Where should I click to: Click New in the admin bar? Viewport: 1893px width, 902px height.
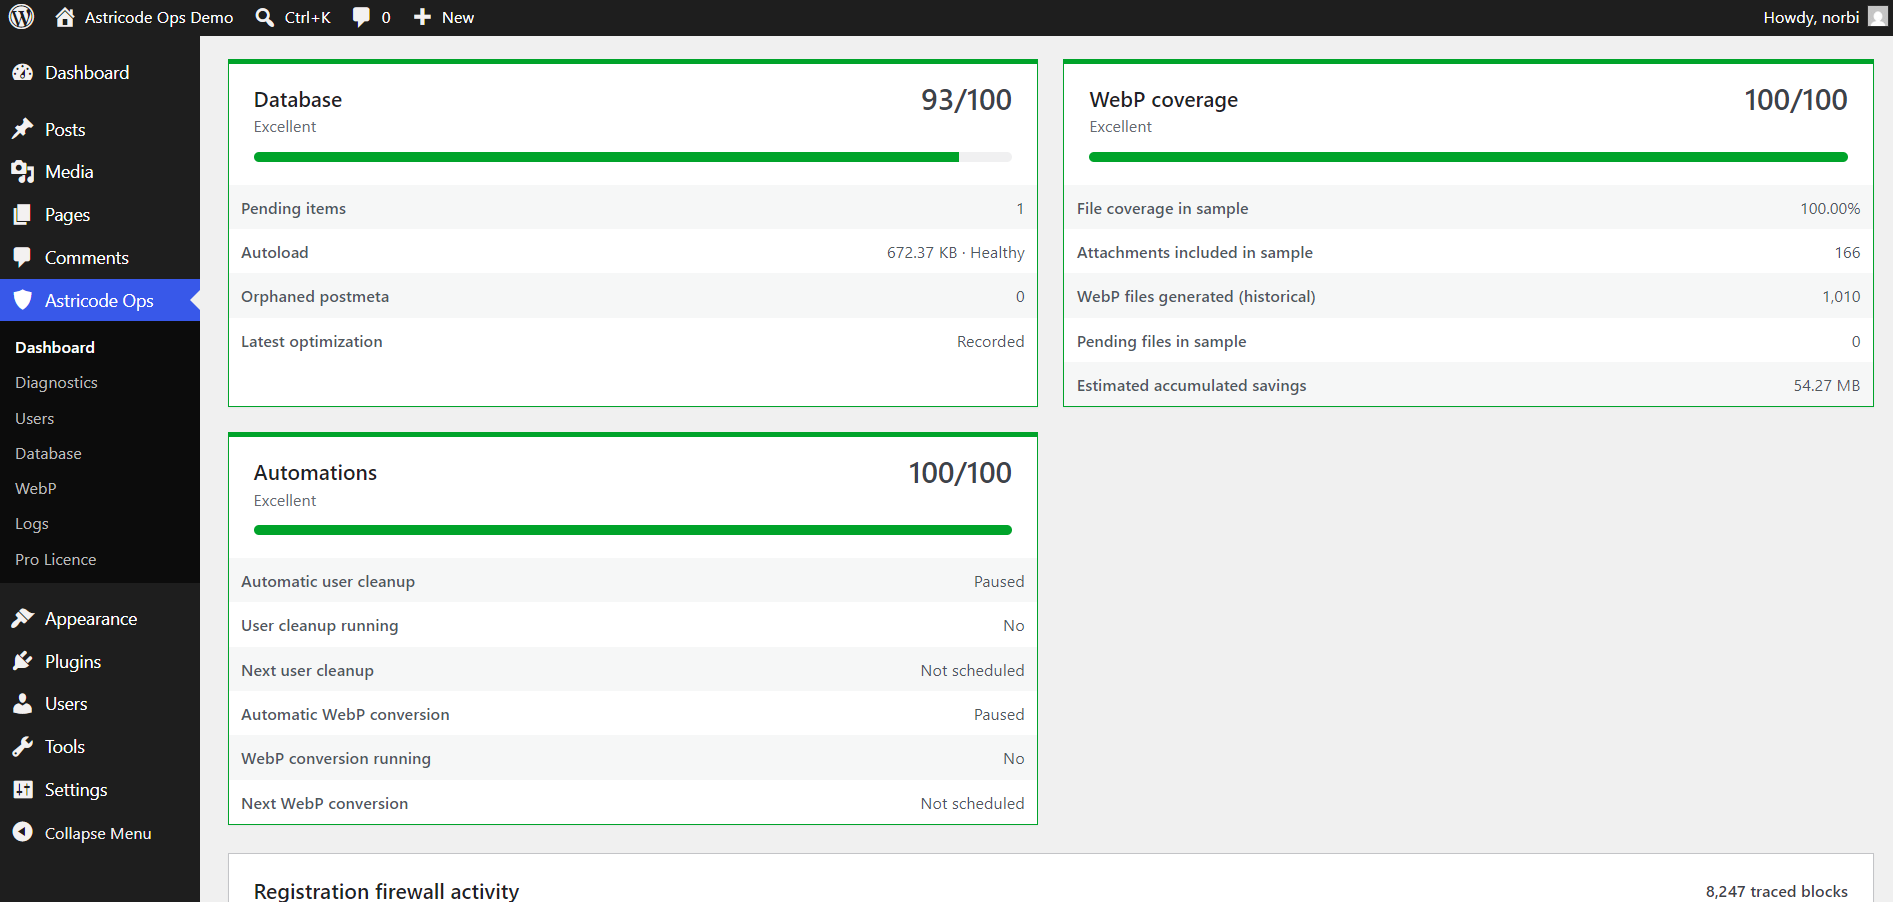pos(458,17)
